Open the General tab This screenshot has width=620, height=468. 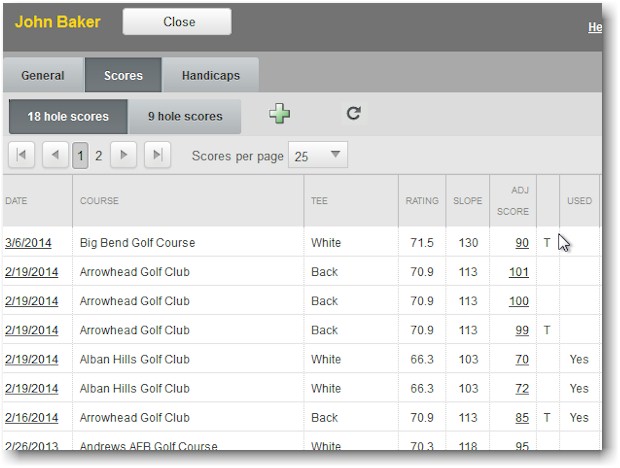pos(43,75)
